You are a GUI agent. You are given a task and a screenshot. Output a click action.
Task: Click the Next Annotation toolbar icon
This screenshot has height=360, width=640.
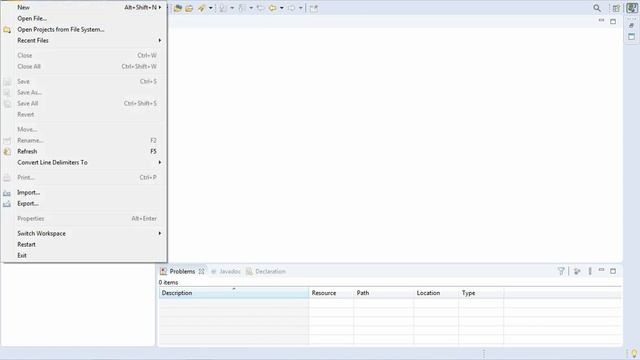pyautogui.click(x=223, y=8)
